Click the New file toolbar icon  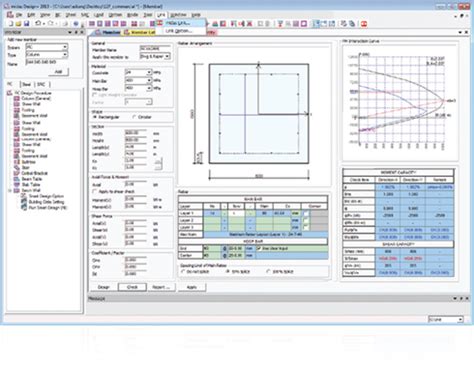[11, 24]
